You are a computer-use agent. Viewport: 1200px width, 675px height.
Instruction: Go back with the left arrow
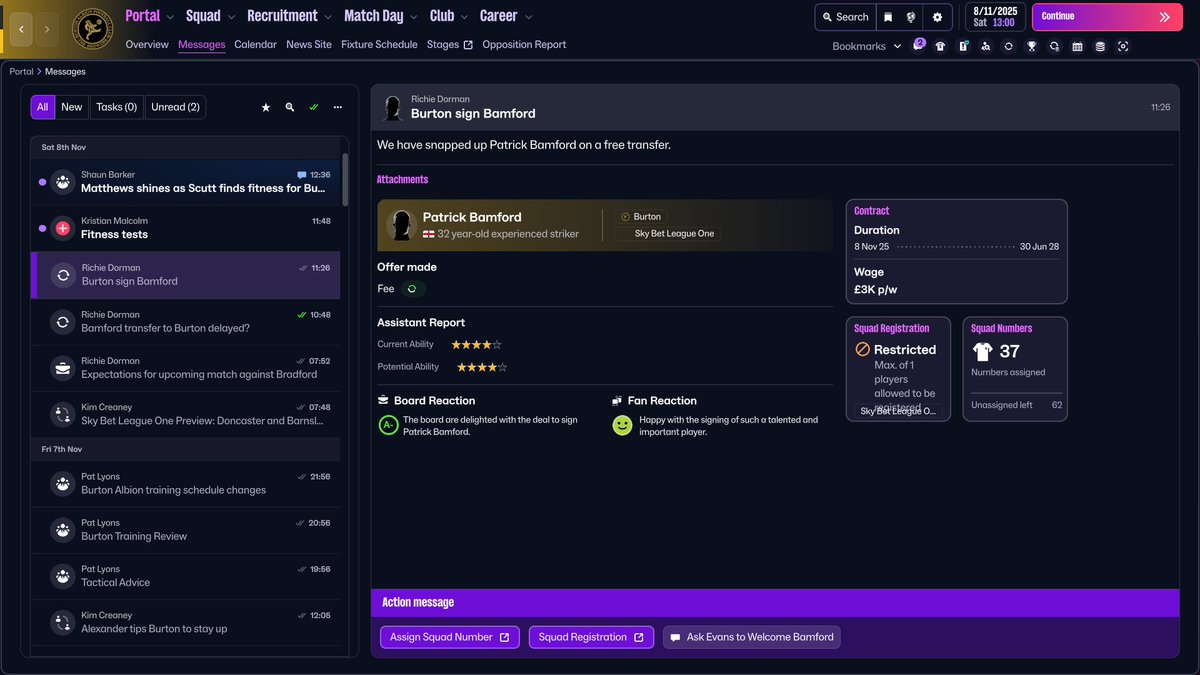[x=21, y=30]
